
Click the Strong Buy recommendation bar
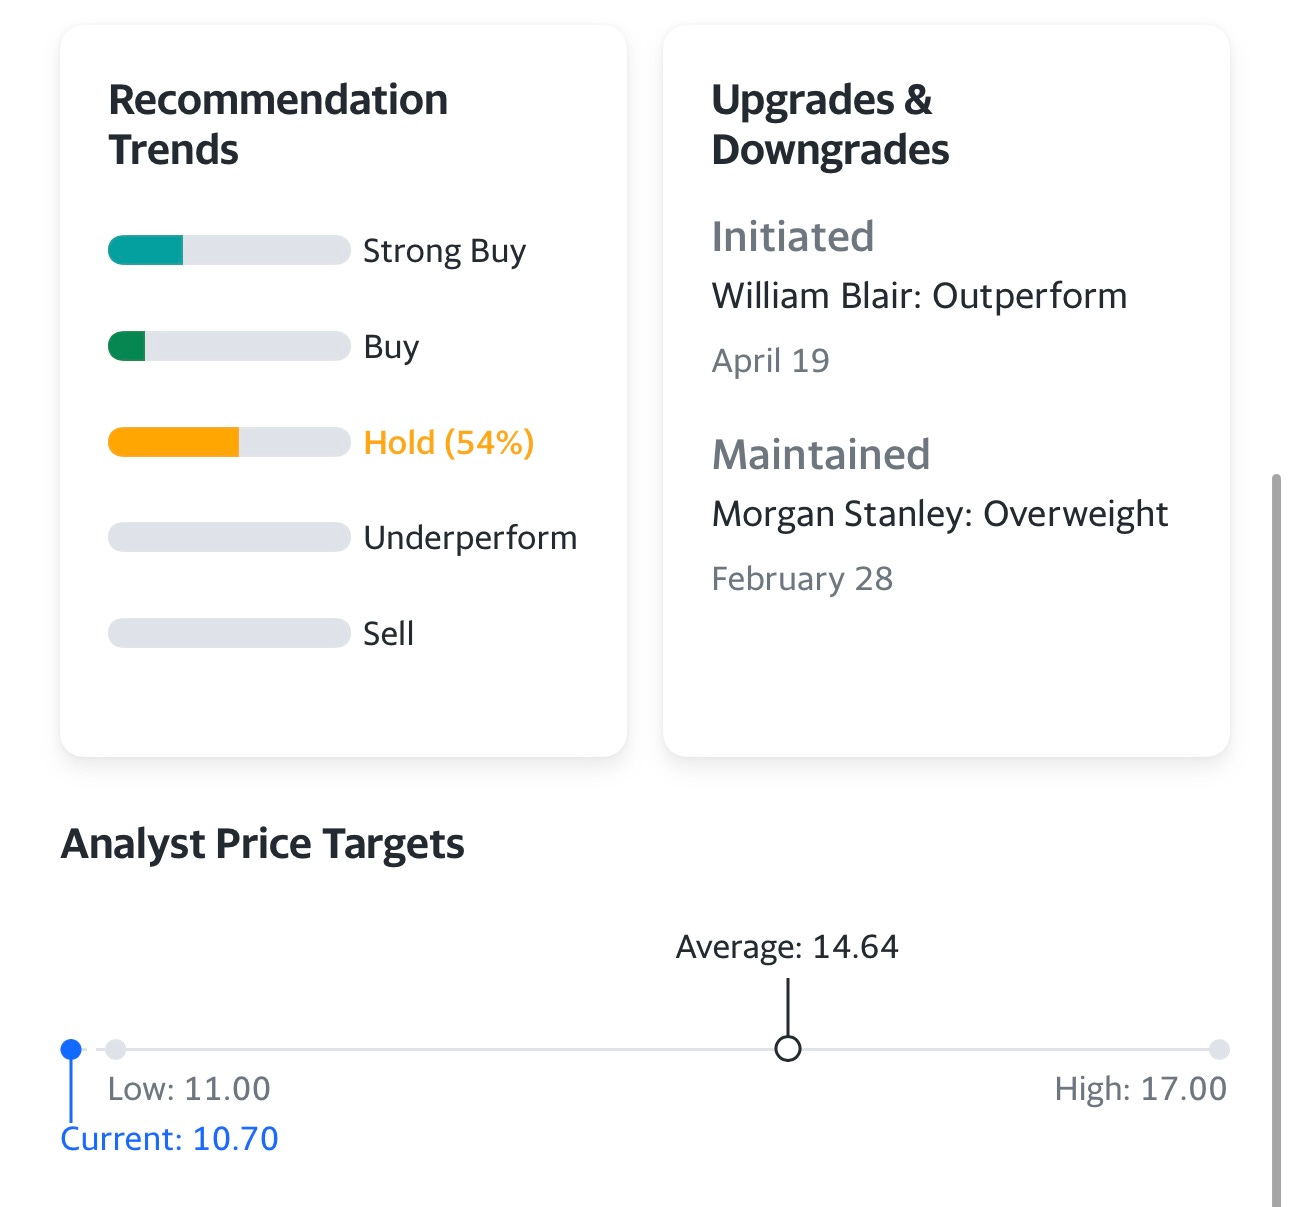[229, 250]
